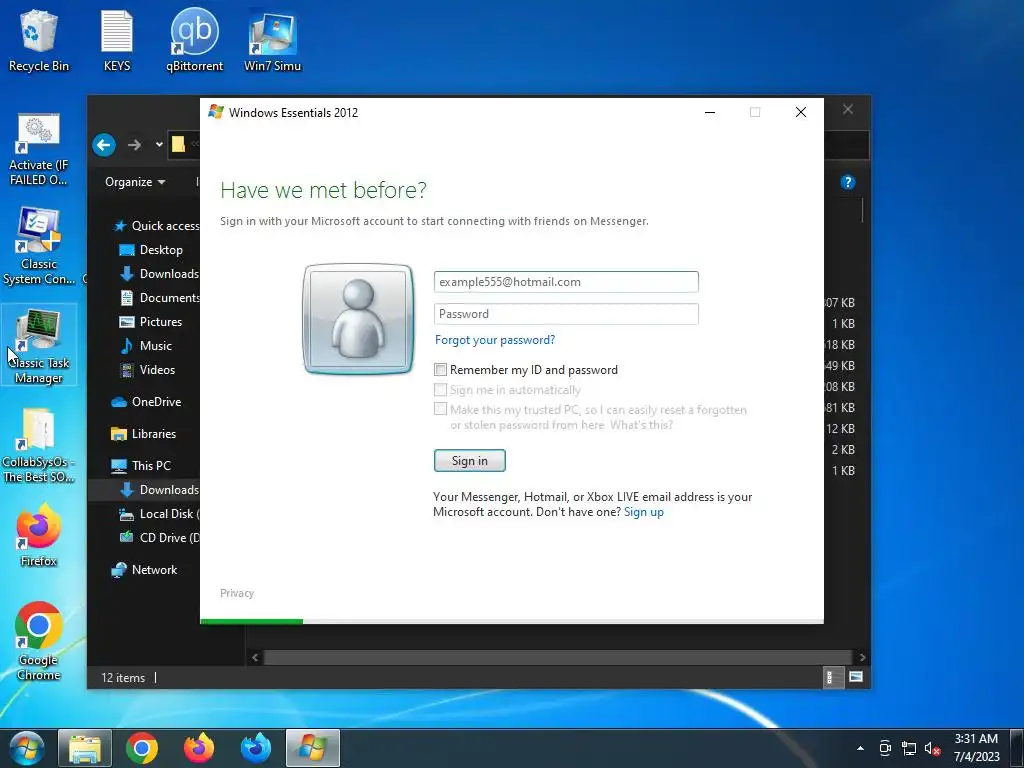The image size is (1024, 768).
Task: Open the Win7 Simu desktop shortcut
Action: [x=272, y=40]
